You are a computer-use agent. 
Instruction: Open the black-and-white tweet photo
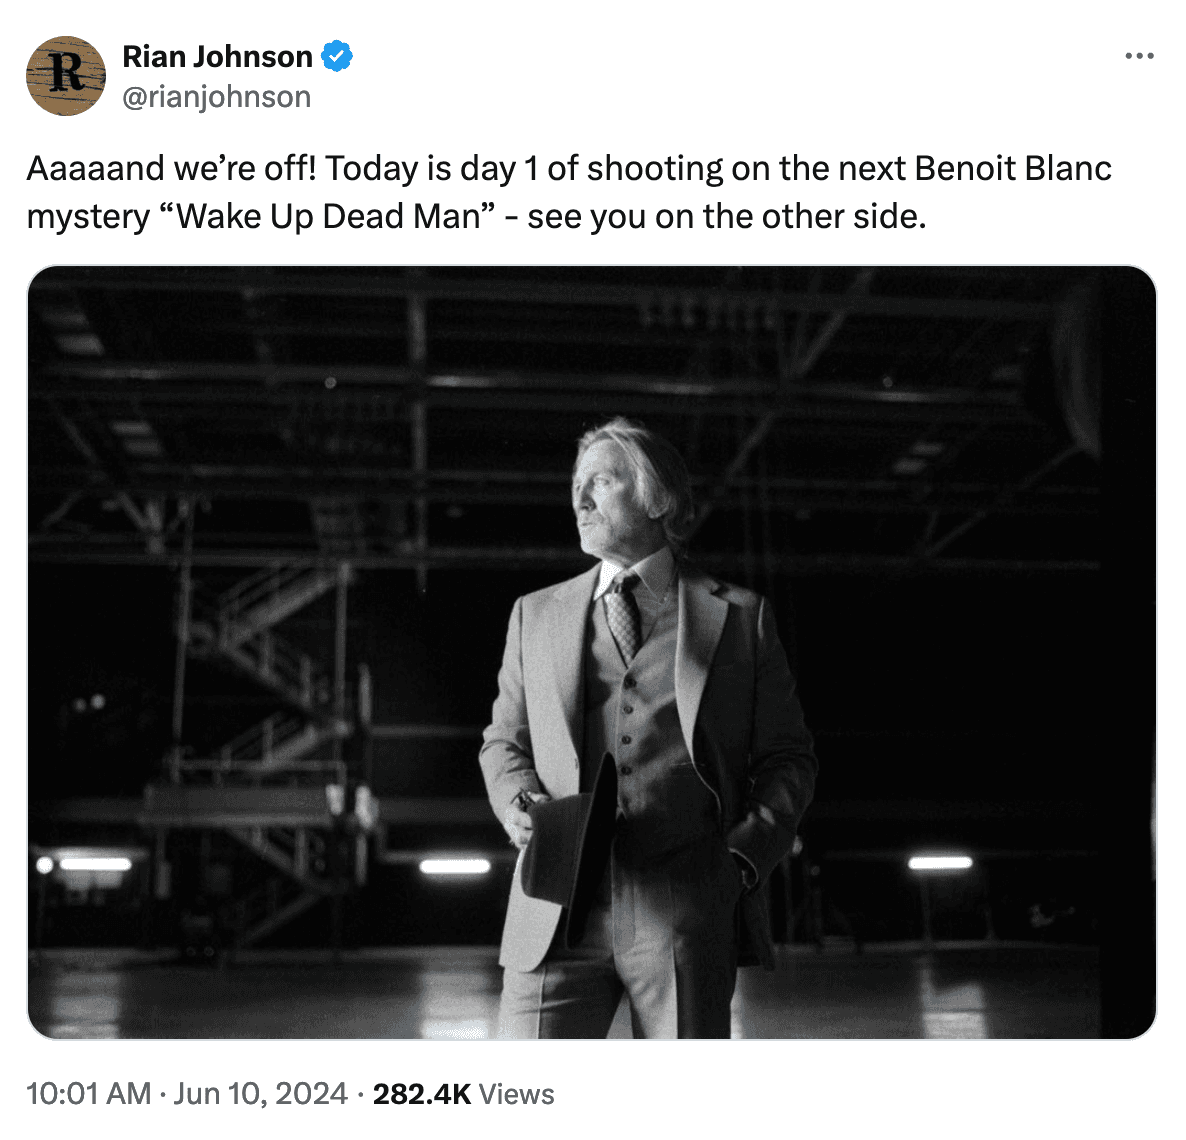pyautogui.click(x=591, y=652)
